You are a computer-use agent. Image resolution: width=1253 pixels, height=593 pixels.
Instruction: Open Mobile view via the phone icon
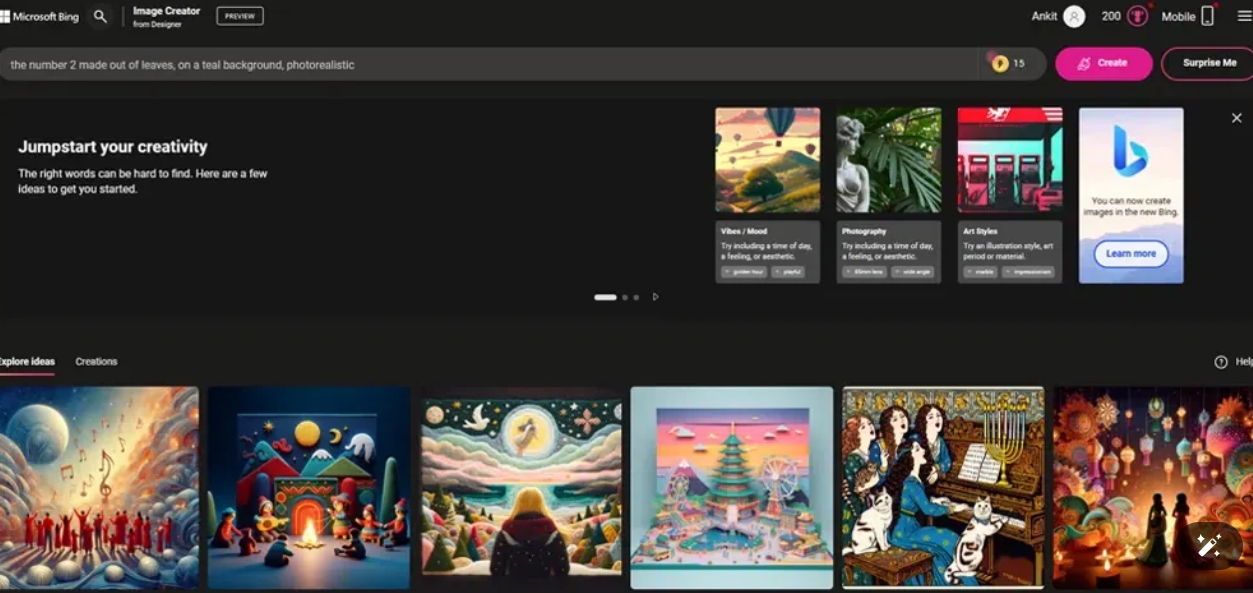pos(1206,16)
